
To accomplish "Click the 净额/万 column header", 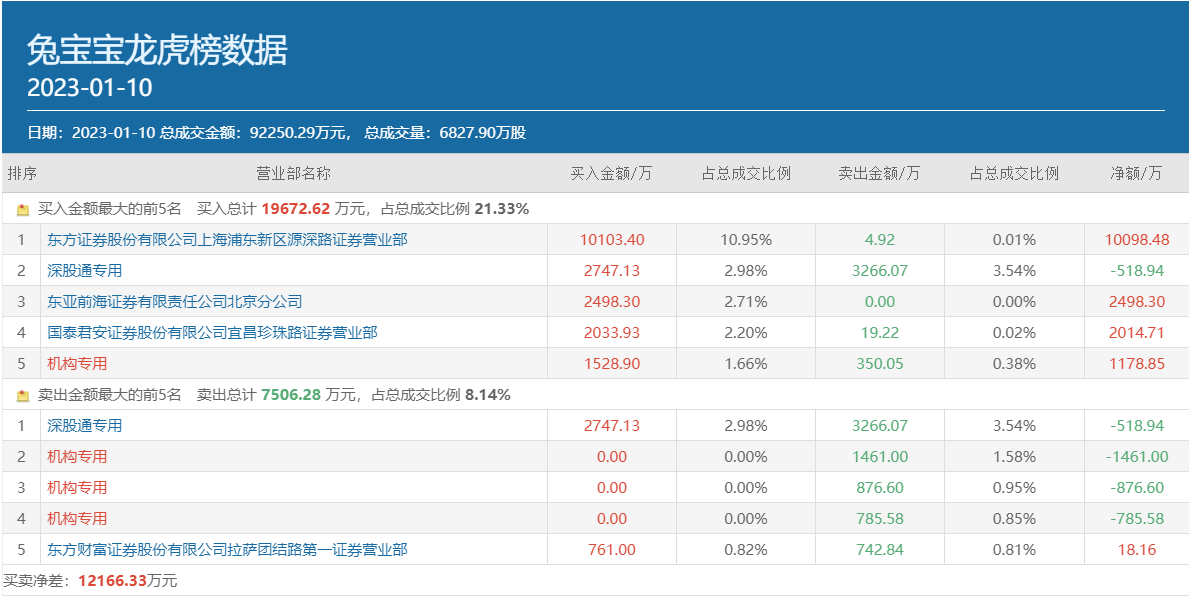I will [x=1136, y=174].
